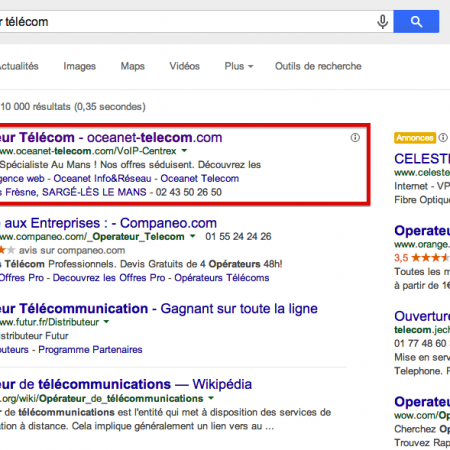The width and height of the screenshot is (450, 450).
Task: Open the Wikipédia télécommunications result
Action: (x=126, y=384)
